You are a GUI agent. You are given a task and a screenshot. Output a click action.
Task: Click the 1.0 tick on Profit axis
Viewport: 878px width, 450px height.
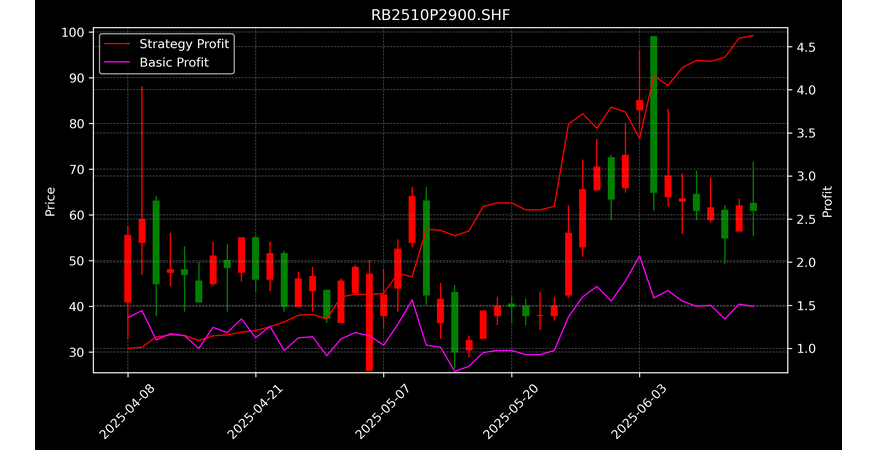(804, 349)
